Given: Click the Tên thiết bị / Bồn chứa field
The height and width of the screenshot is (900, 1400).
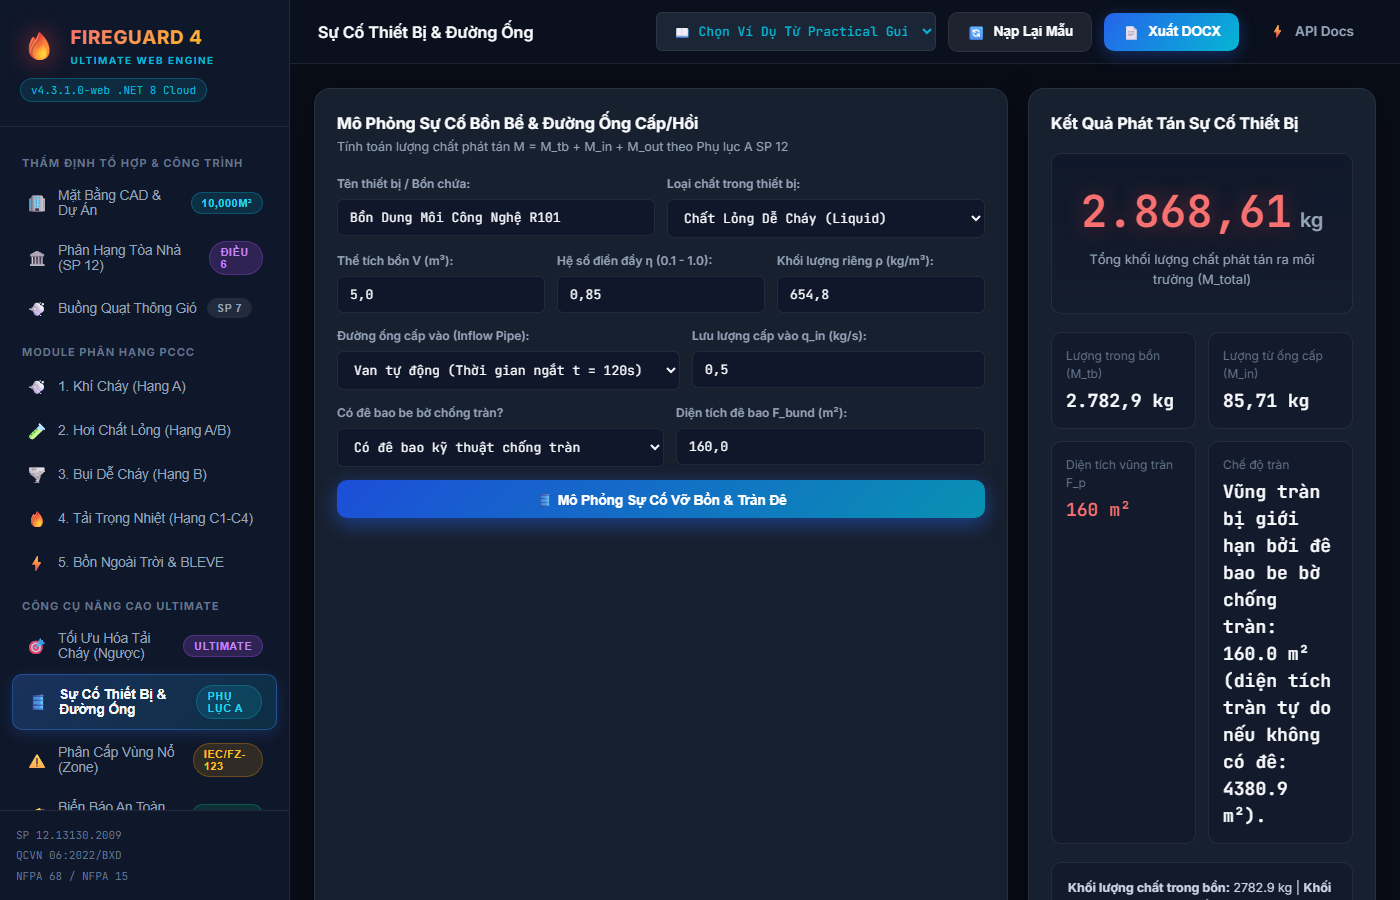Looking at the screenshot, I should [496, 218].
